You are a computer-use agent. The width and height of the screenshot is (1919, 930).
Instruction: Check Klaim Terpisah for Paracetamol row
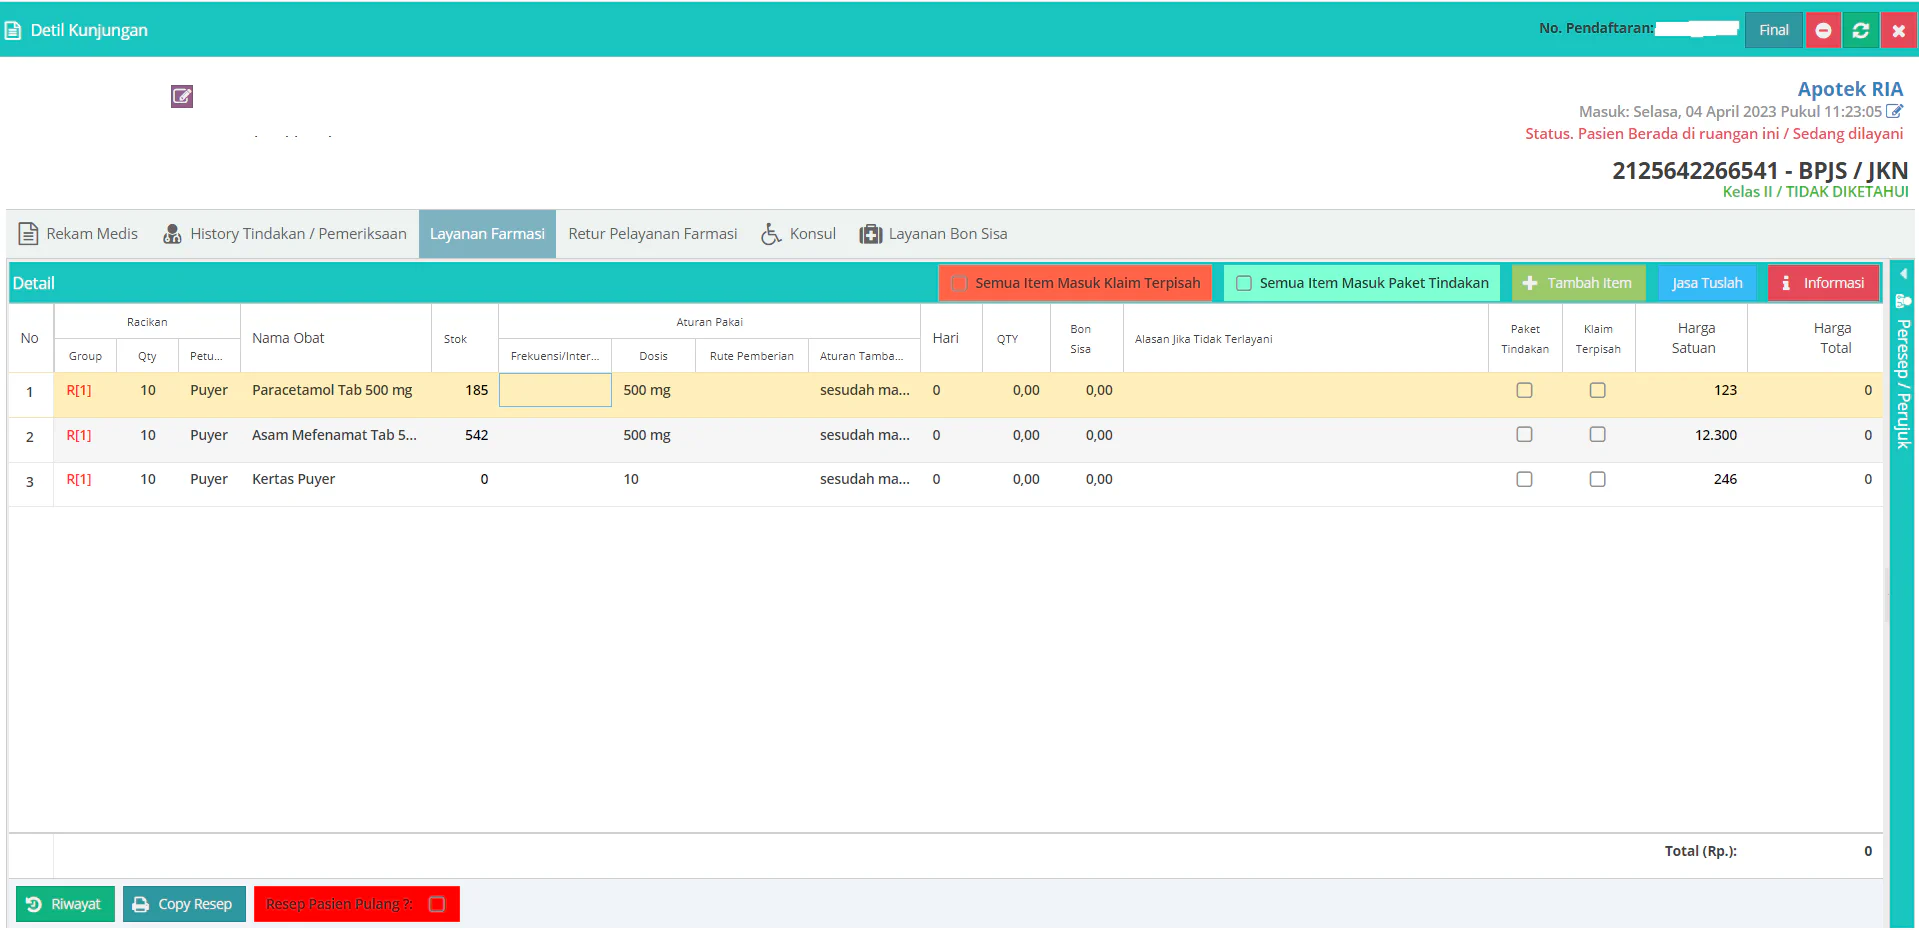click(1598, 390)
